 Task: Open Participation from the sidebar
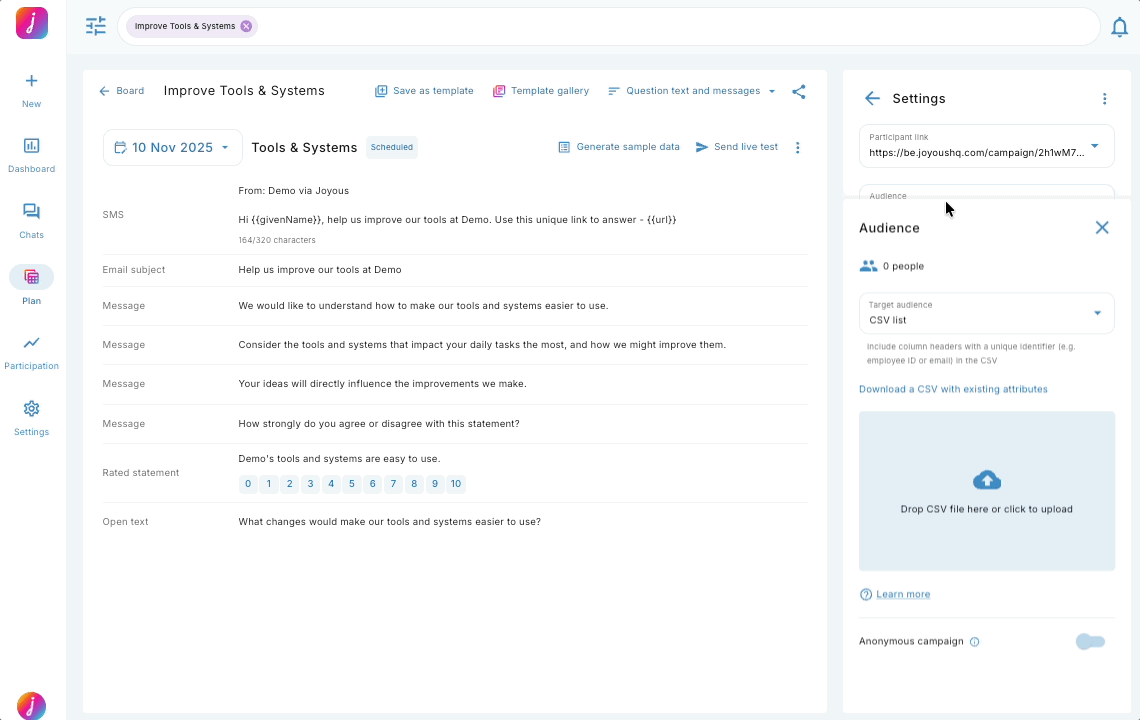point(31,350)
